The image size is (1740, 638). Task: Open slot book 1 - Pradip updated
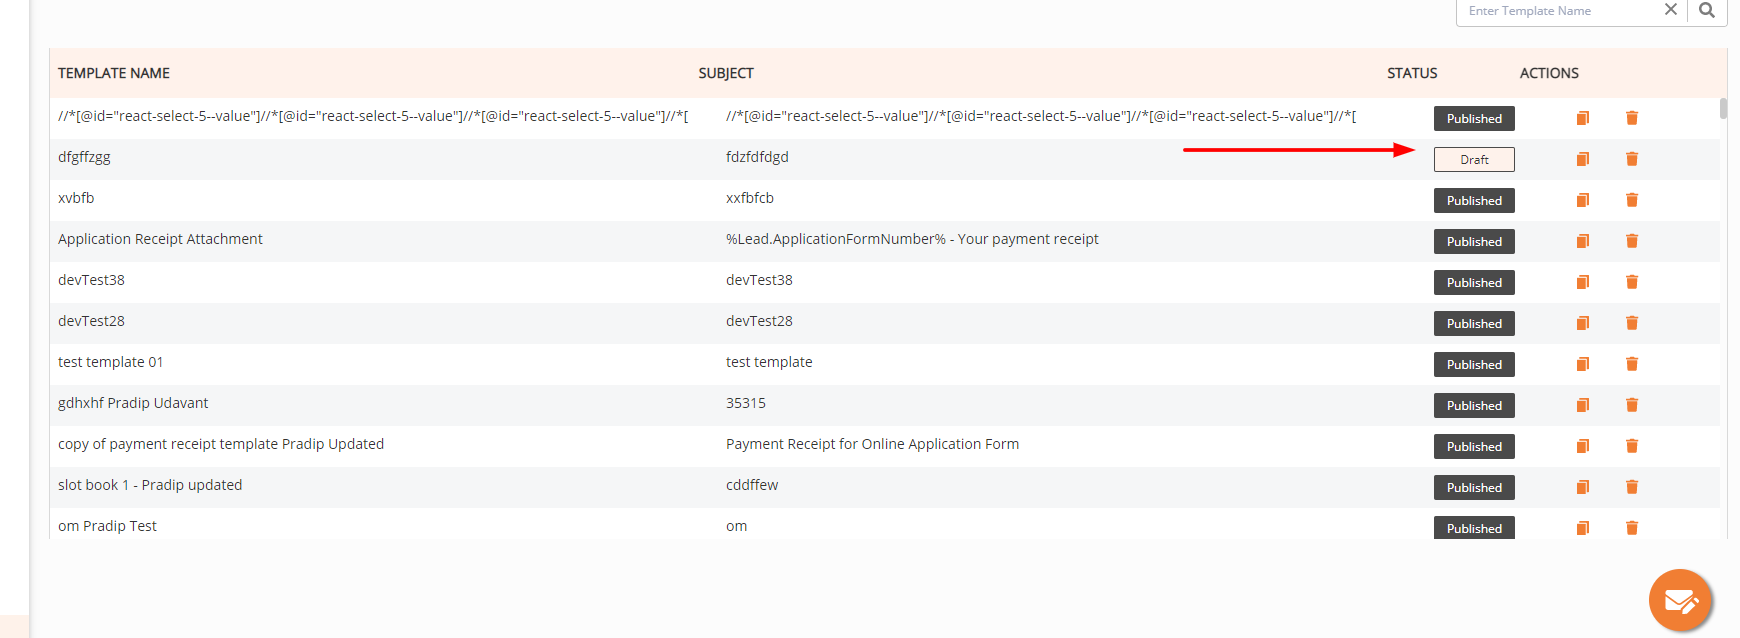[x=150, y=485]
